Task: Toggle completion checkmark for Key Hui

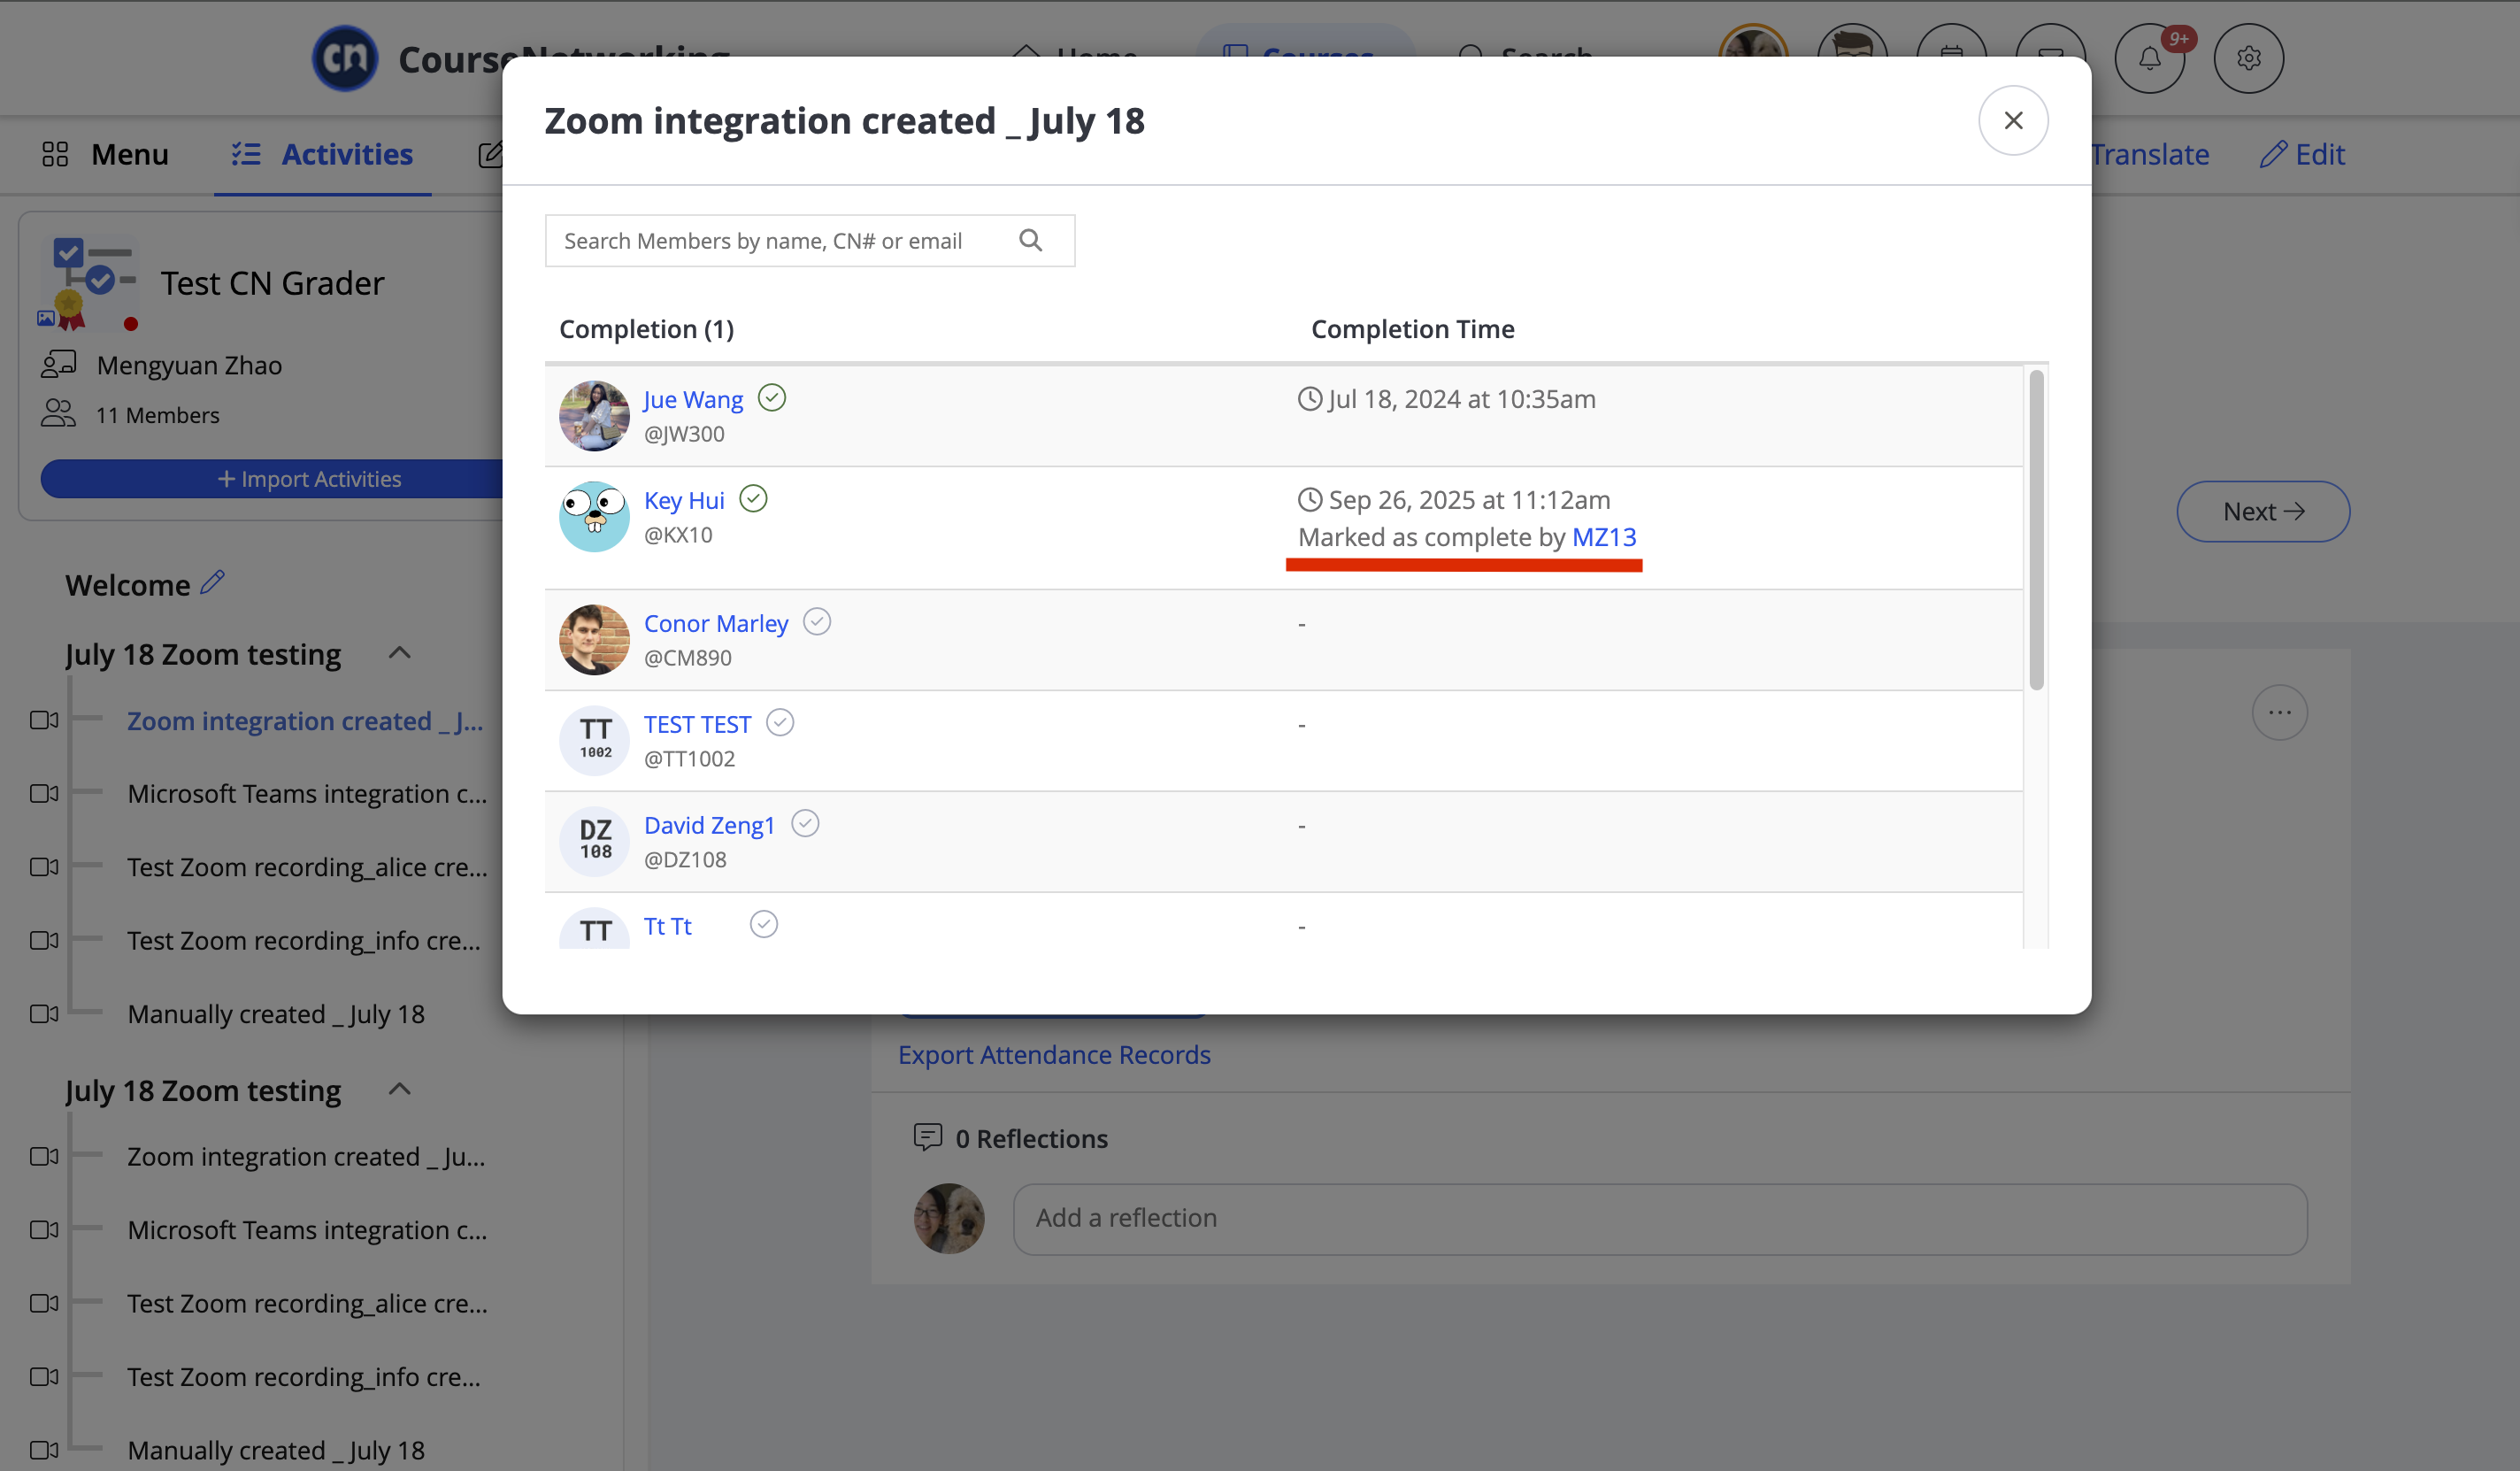Action: point(753,498)
